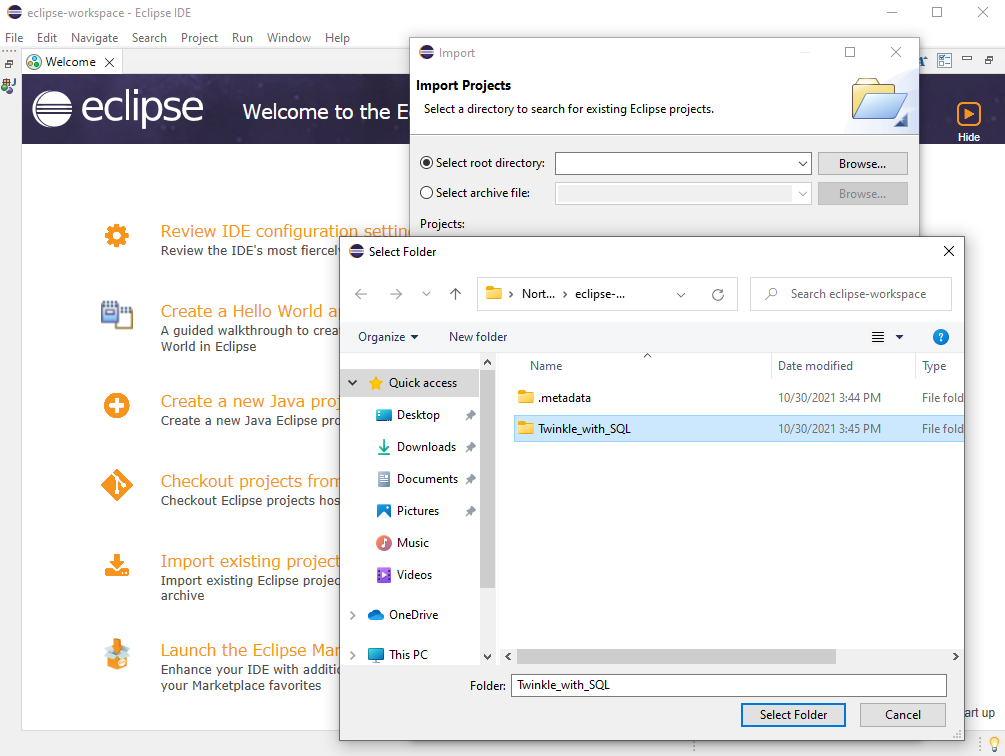Image resolution: width=1005 pixels, height=756 pixels.
Task: Open Launch the Eclipse Marketplace link
Action: tap(249, 650)
